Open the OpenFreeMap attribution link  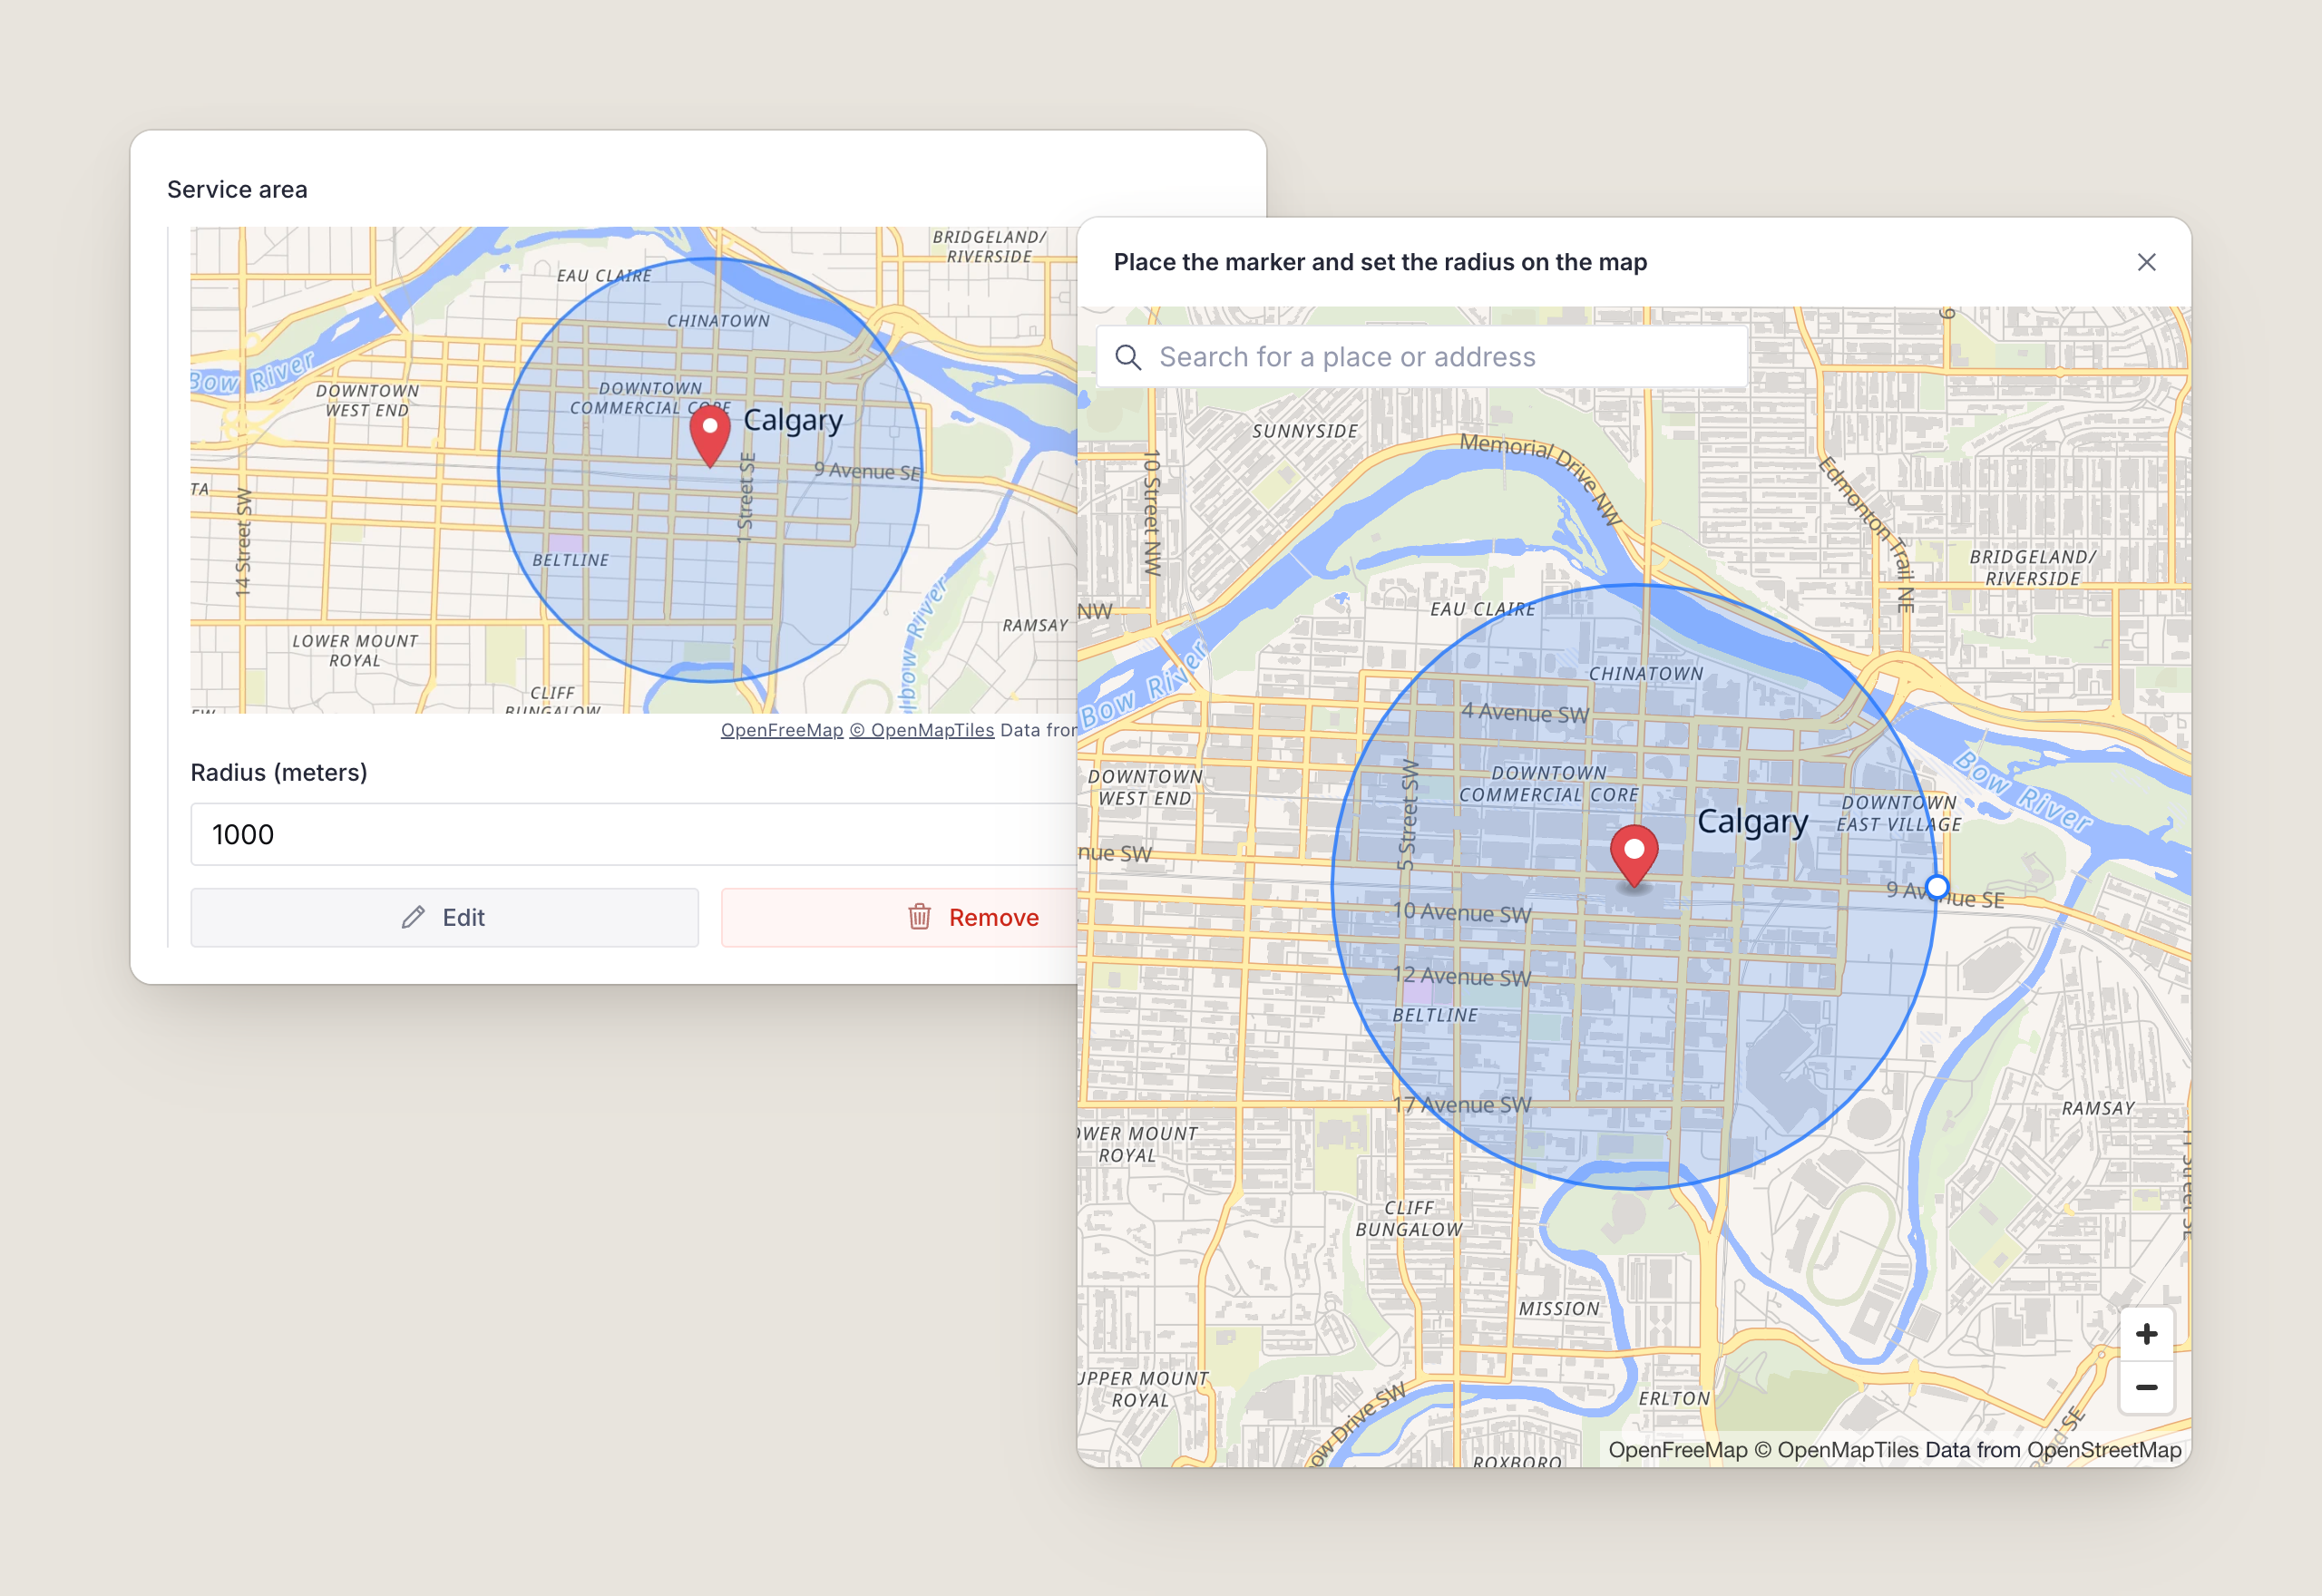pyautogui.click(x=782, y=730)
